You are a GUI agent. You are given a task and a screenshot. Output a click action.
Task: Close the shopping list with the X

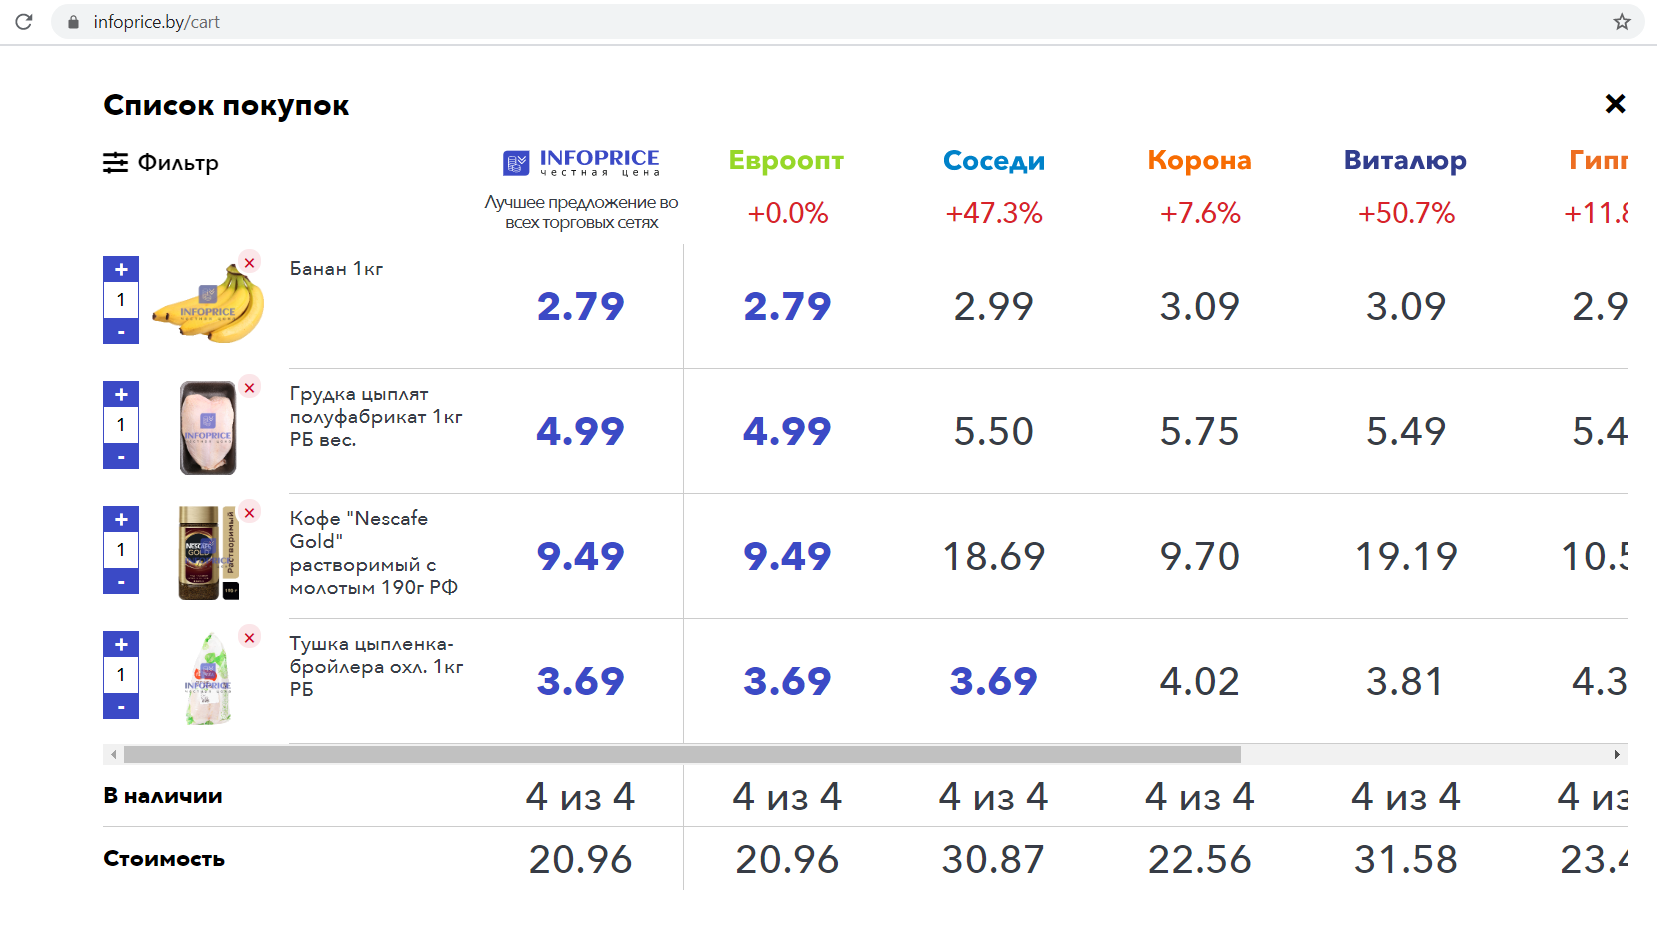1615,104
